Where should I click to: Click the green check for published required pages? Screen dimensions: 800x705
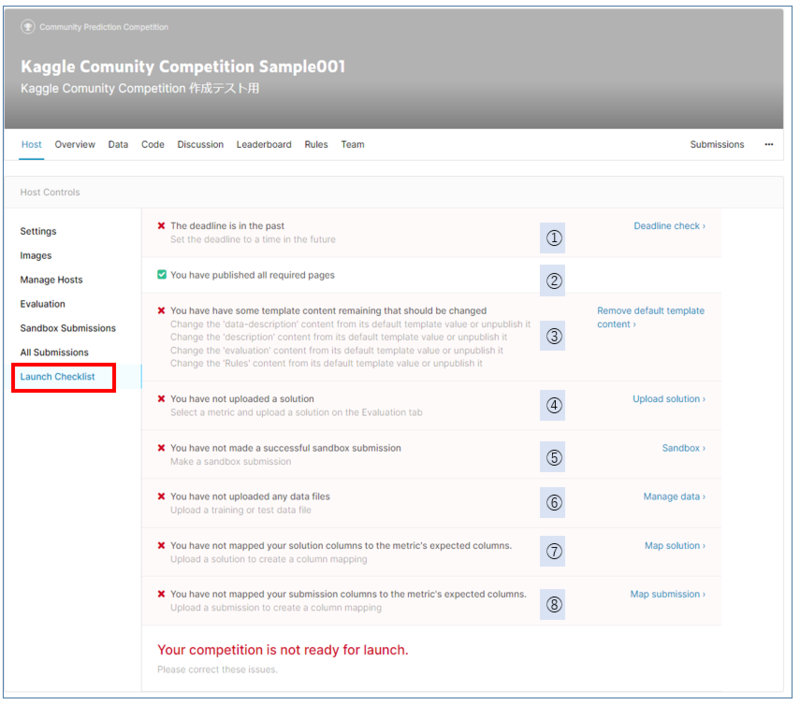(161, 274)
